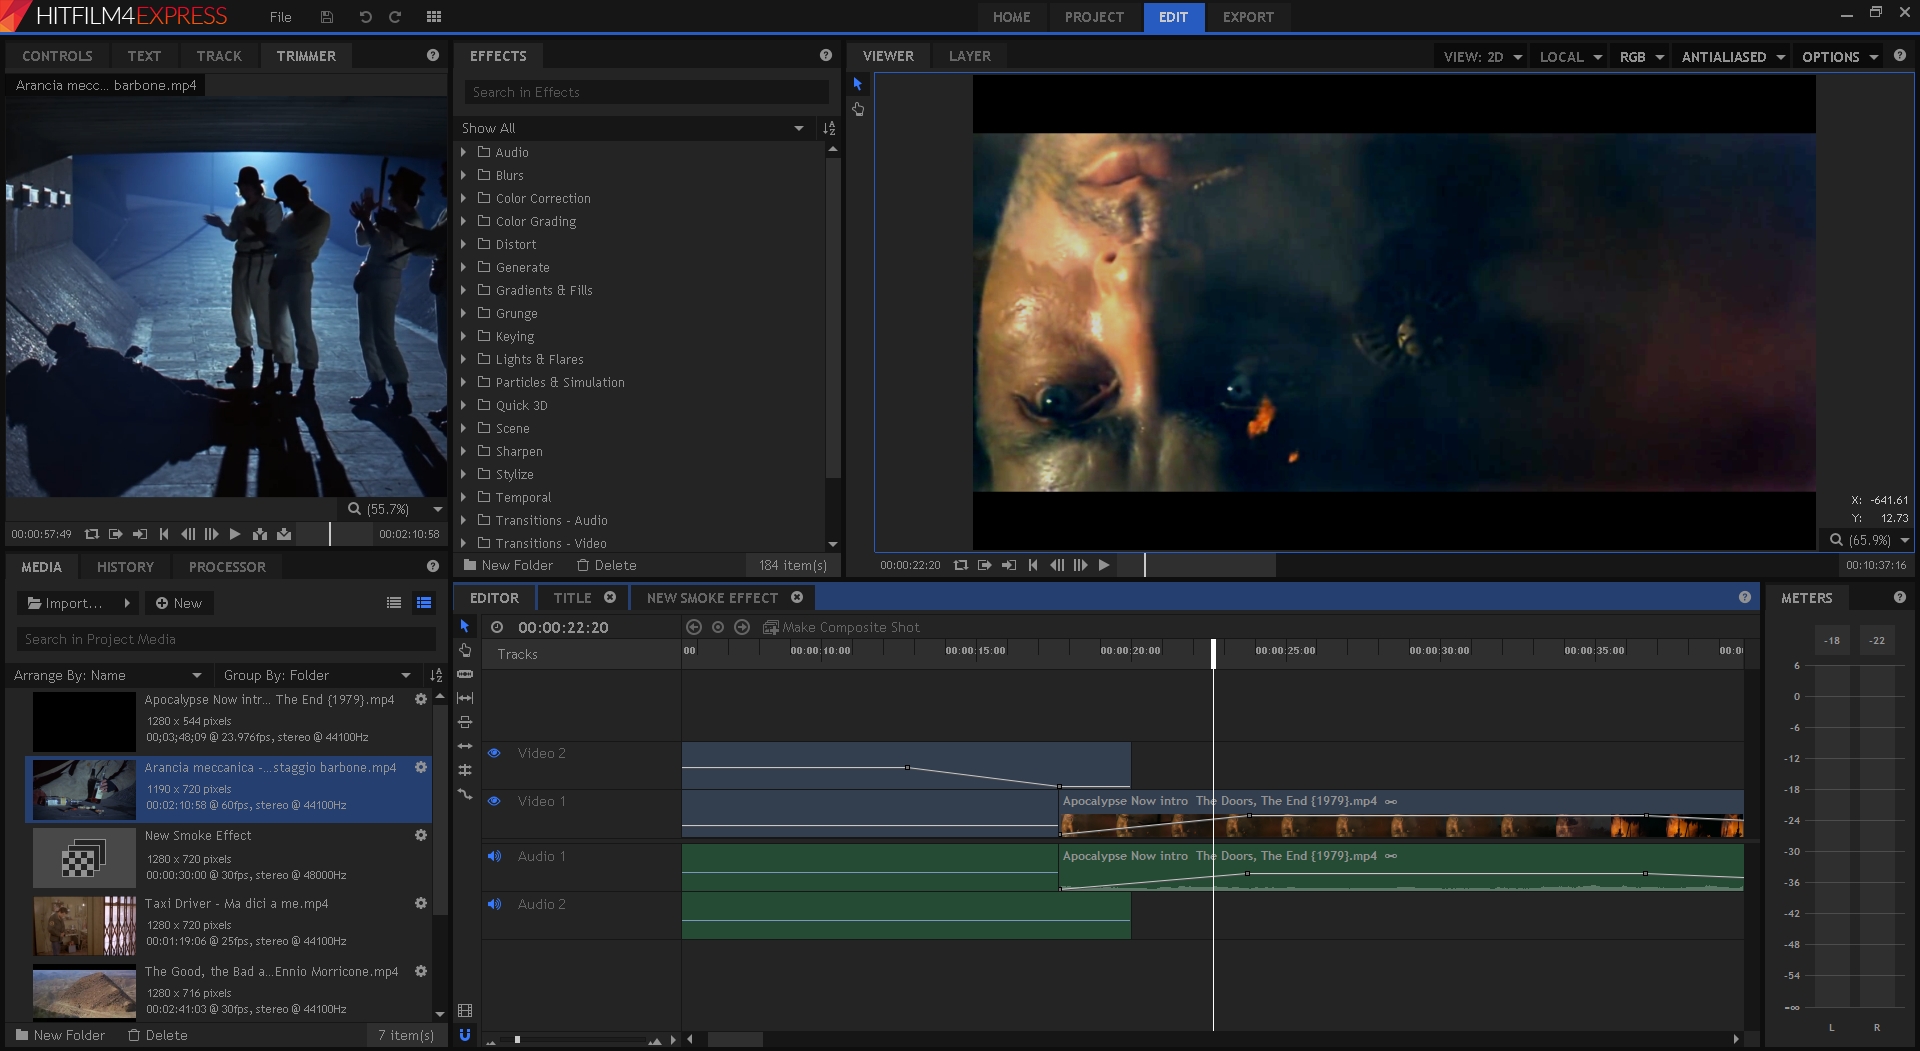Step back one frame in Viewer
The height and width of the screenshot is (1051, 1920).
(1057, 565)
